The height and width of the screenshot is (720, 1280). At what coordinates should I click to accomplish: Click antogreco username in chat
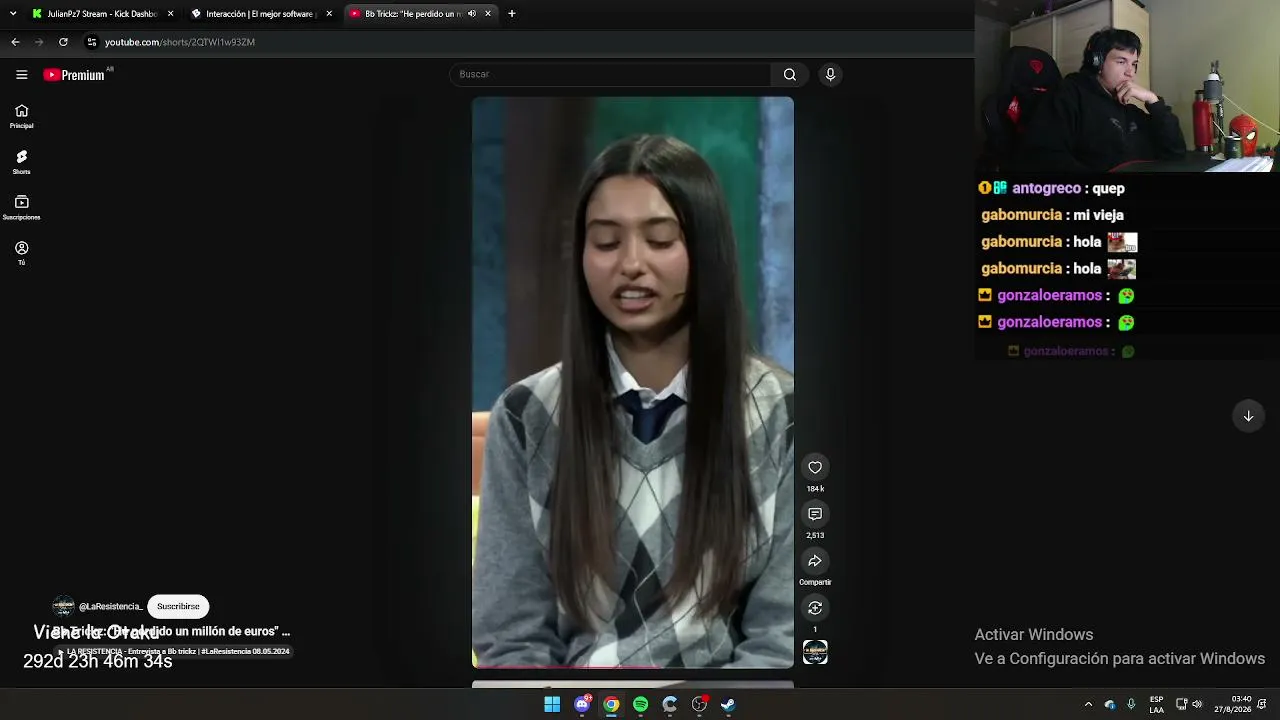1046,188
